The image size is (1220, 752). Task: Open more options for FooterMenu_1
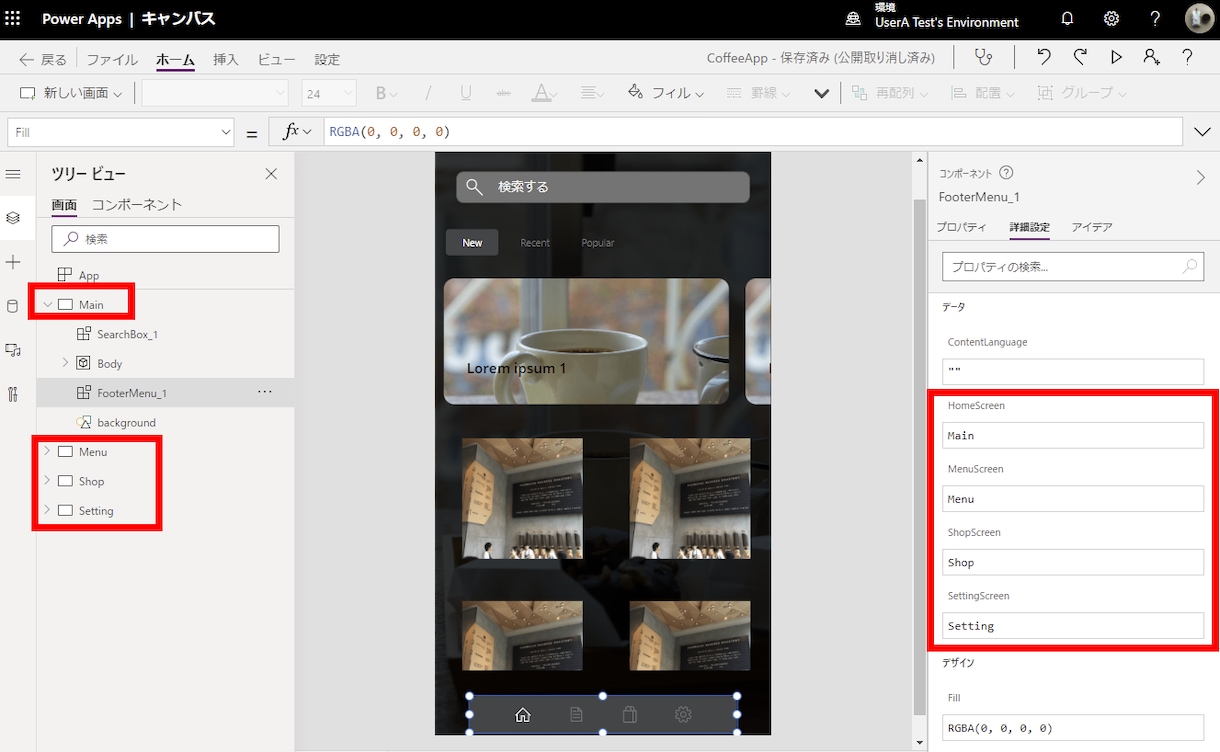coord(264,392)
